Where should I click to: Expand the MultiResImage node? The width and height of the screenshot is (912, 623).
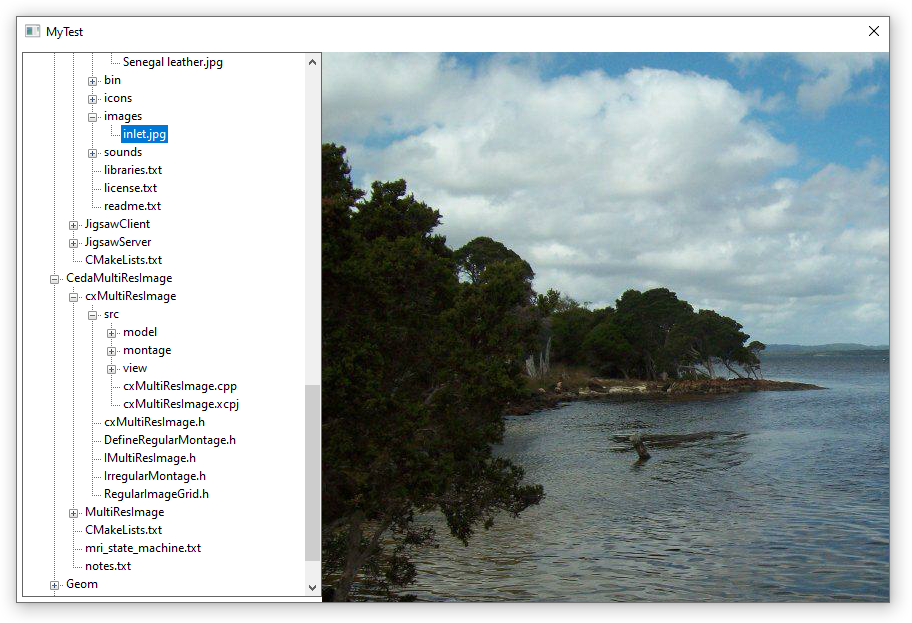tap(73, 513)
